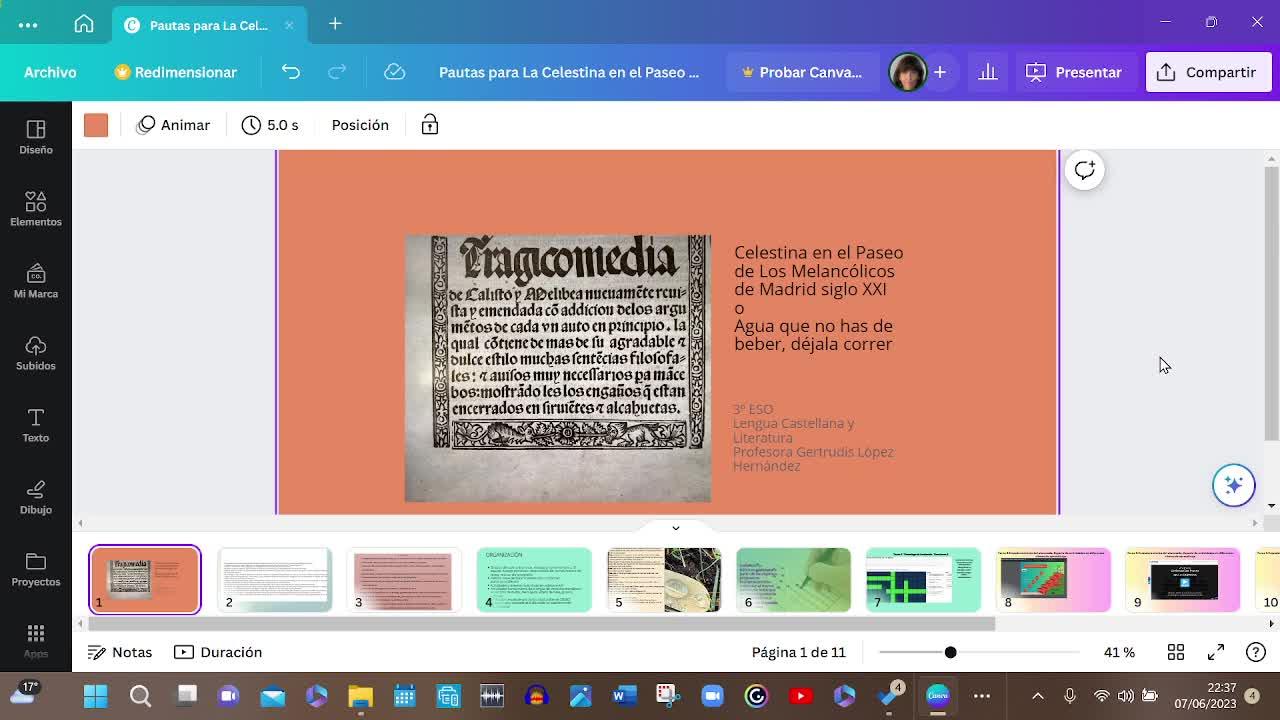Open File Explorer from the taskbar
Viewport: 1280px width, 720px height.
(x=360, y=696)
